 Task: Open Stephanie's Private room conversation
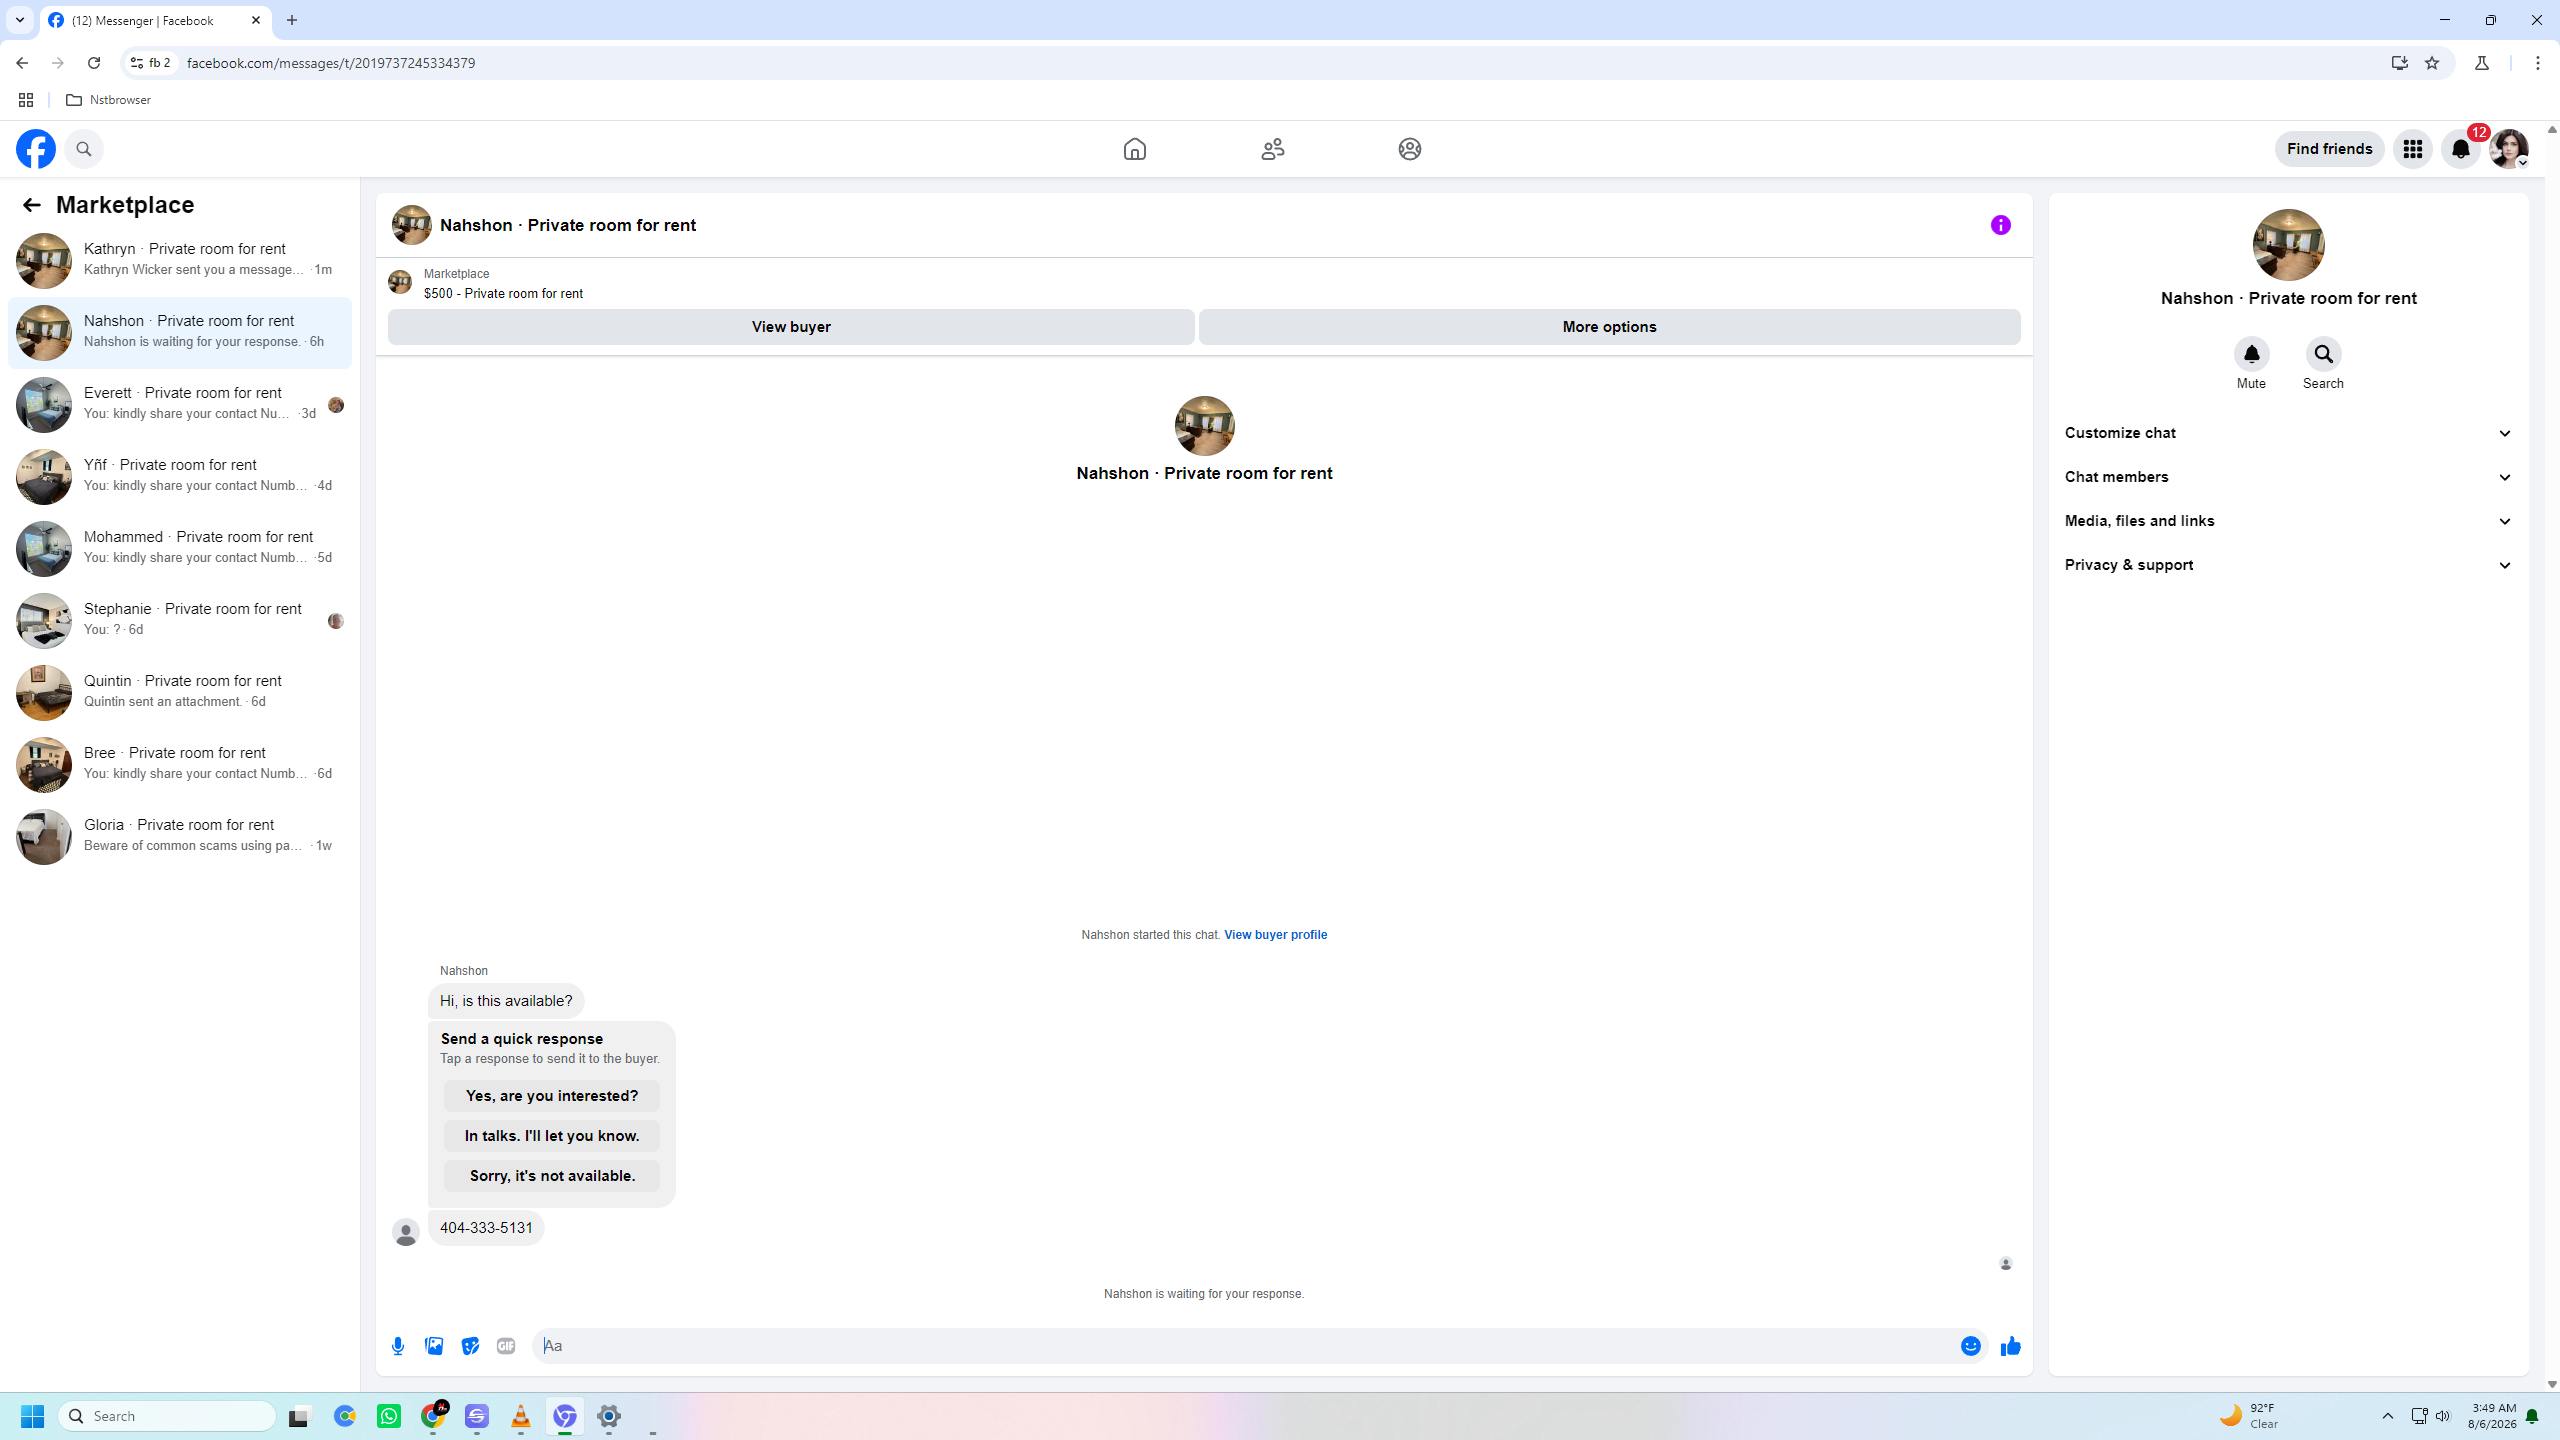(x=180, y=620)
